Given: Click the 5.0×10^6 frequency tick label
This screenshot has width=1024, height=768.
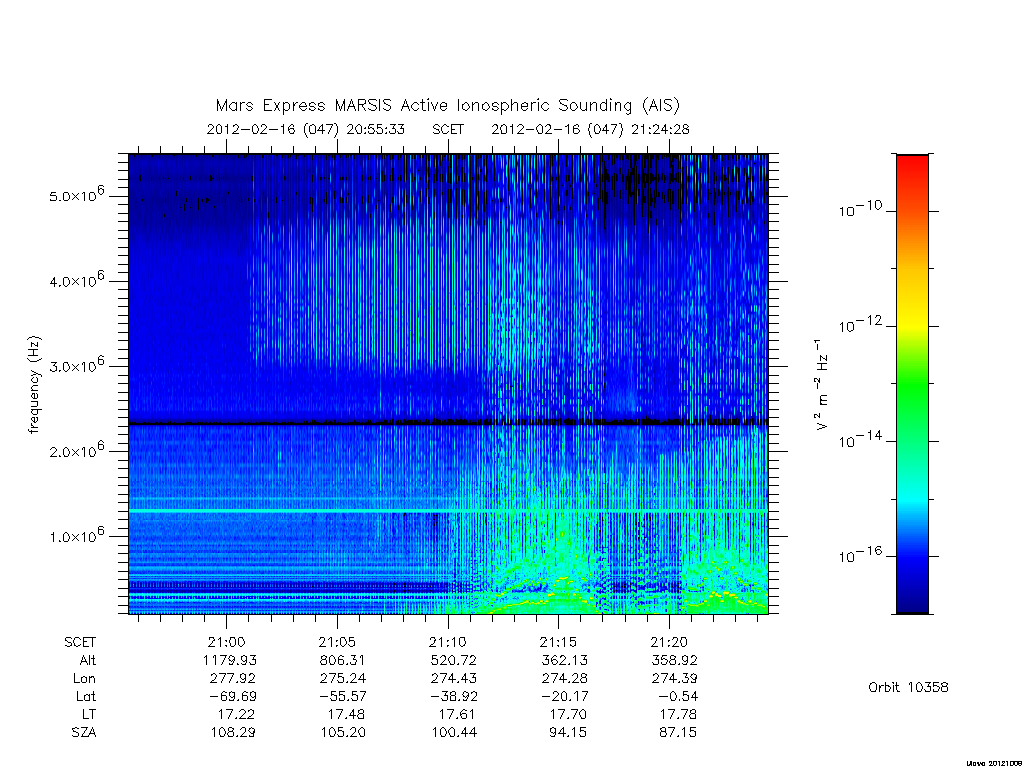Looking at the screenshot, I should point(76,195).
